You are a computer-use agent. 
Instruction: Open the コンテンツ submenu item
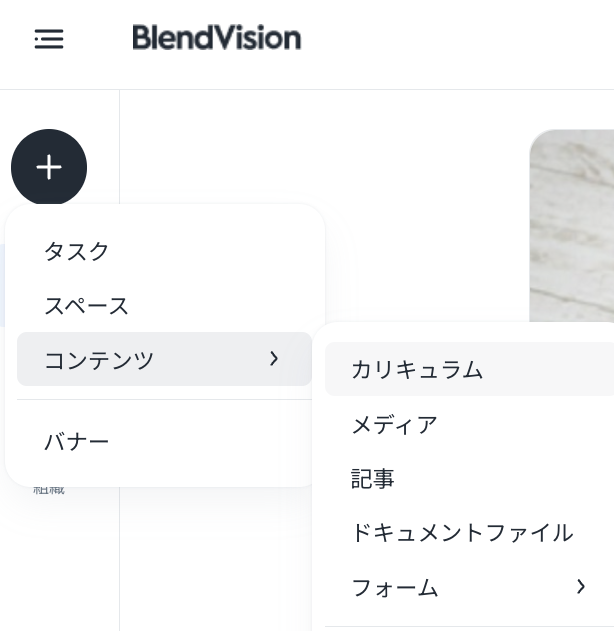(x=100, y=360)
